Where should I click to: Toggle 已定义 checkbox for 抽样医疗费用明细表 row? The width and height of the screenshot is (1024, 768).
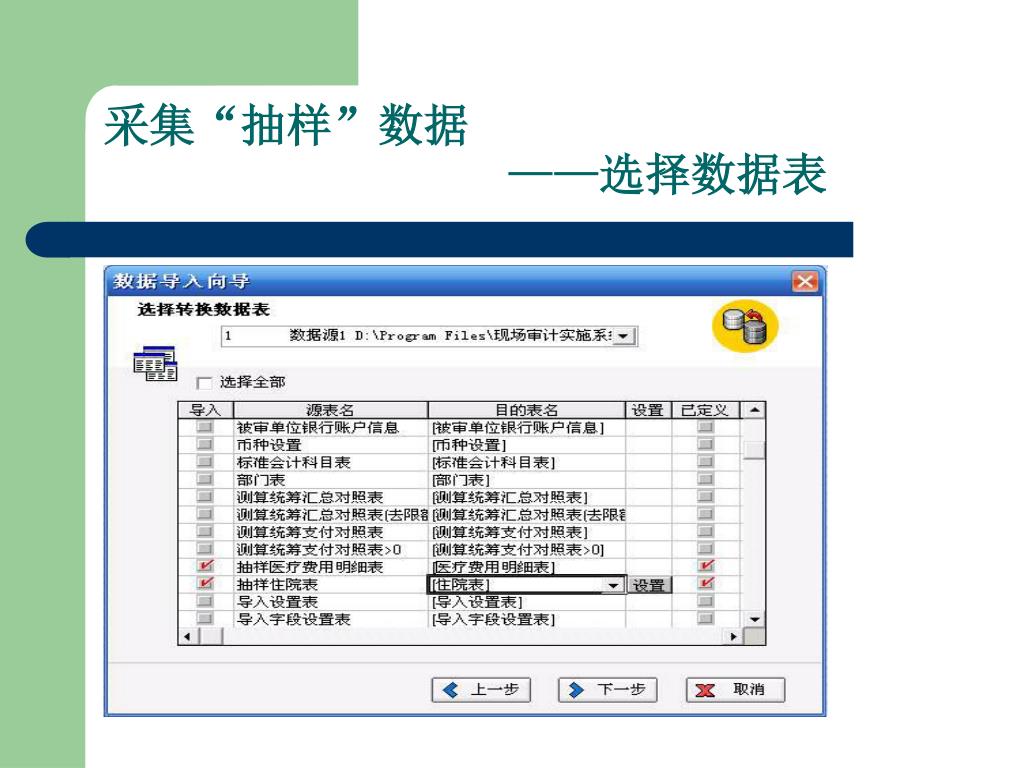(705, 566)
